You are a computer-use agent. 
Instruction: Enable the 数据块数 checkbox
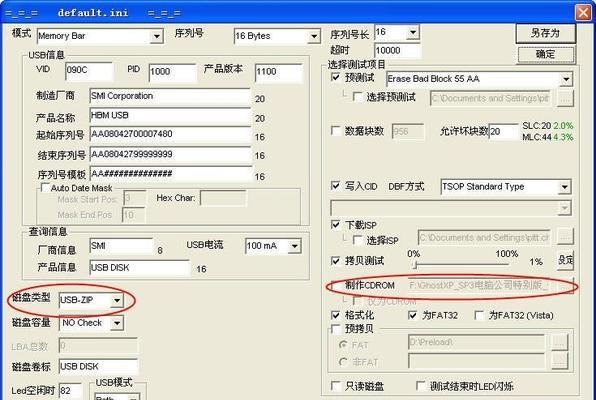pos(336,131)
